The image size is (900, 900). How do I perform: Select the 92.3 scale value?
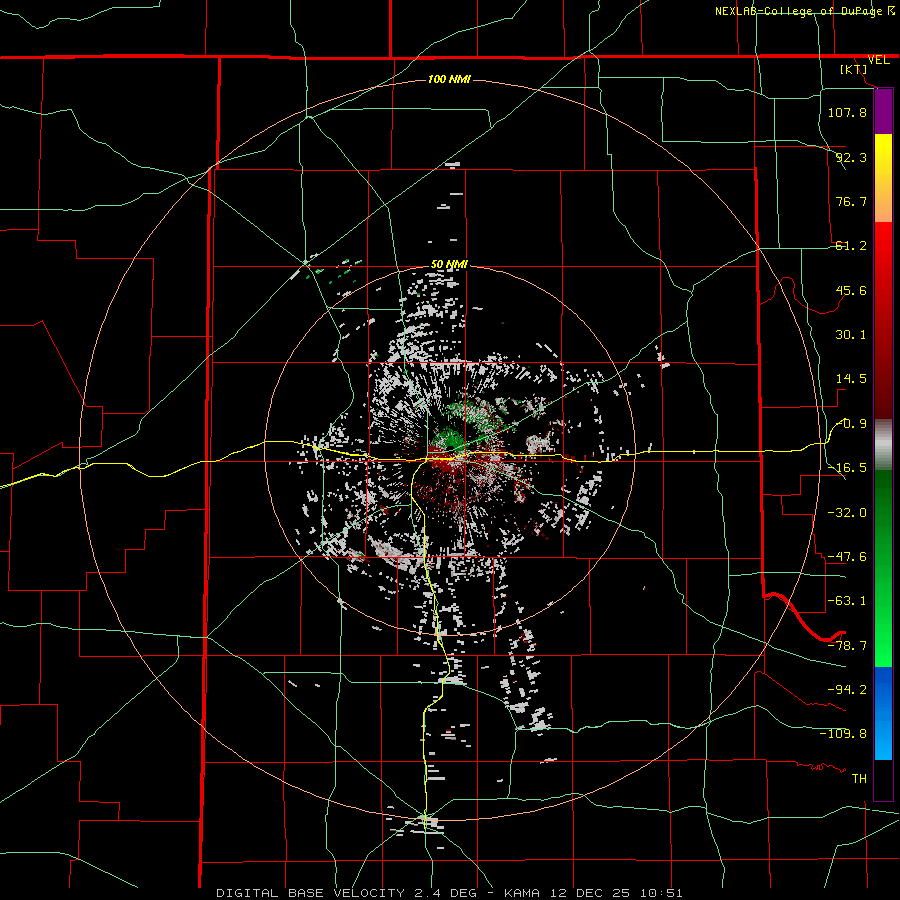point(851,157)
